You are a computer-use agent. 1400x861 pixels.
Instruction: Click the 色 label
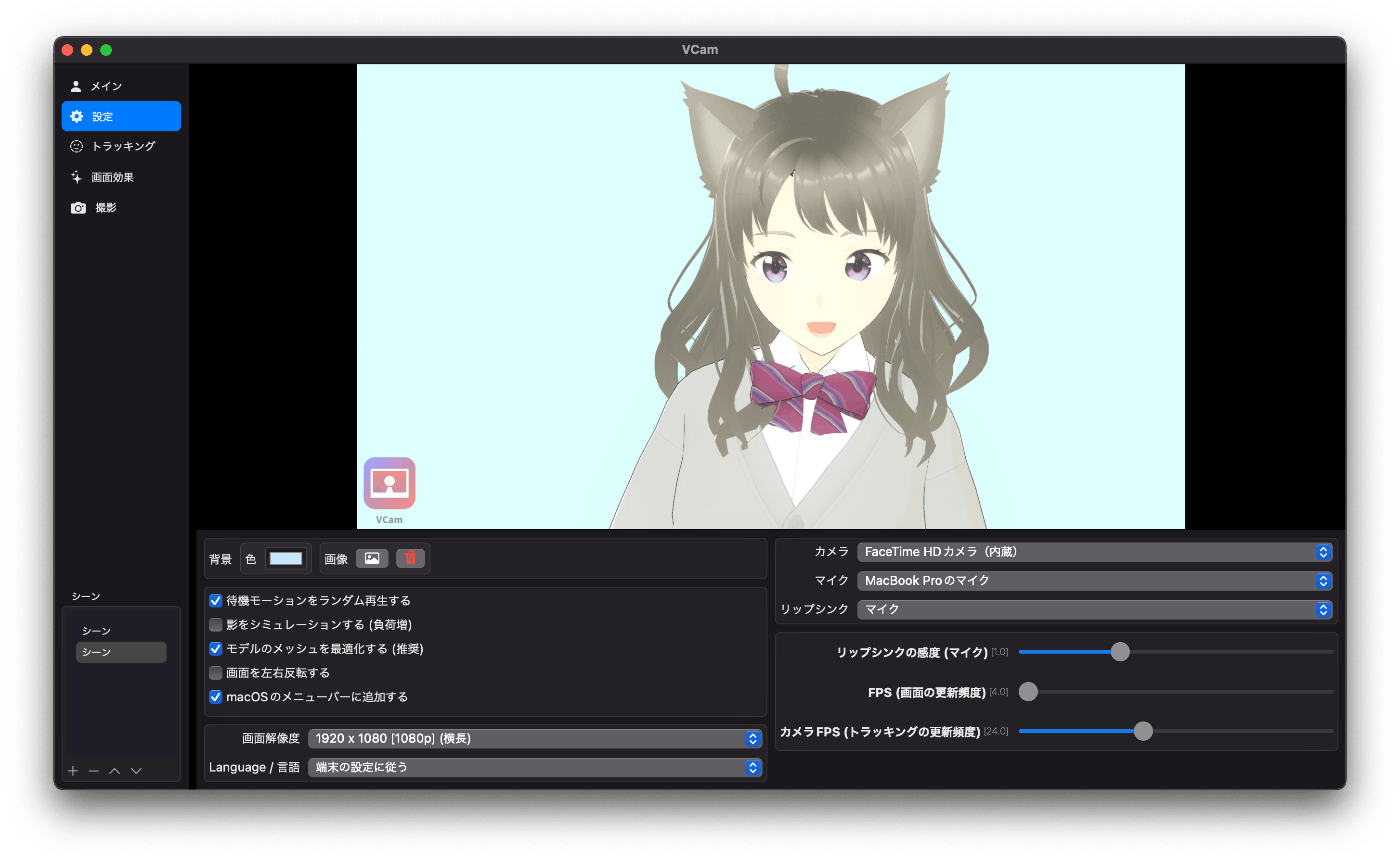click(251, 559)
